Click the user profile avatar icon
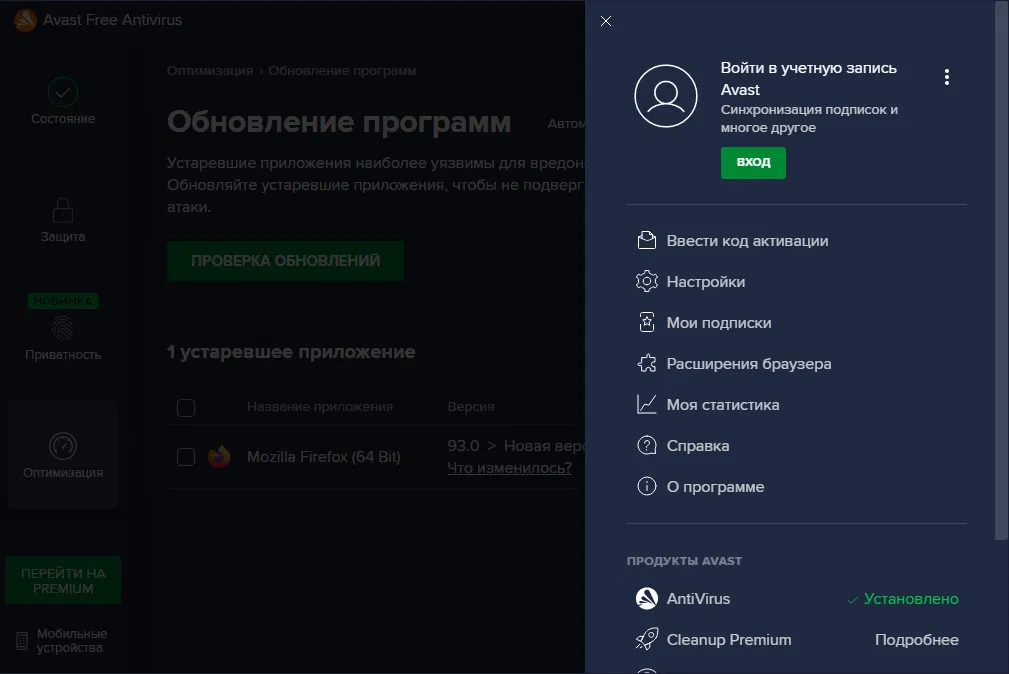The width and height of the screenshot is (1009, 674). pos(665,96)
